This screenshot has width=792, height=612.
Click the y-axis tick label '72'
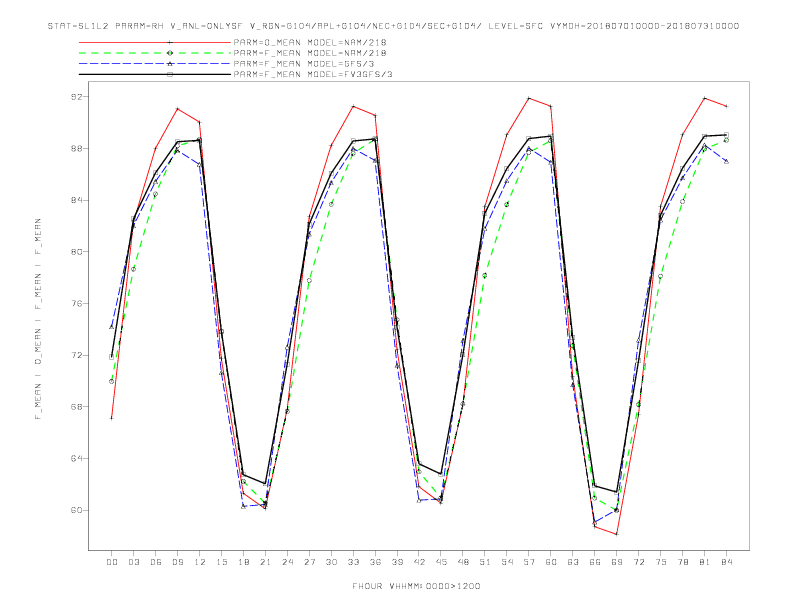[77, 355]
